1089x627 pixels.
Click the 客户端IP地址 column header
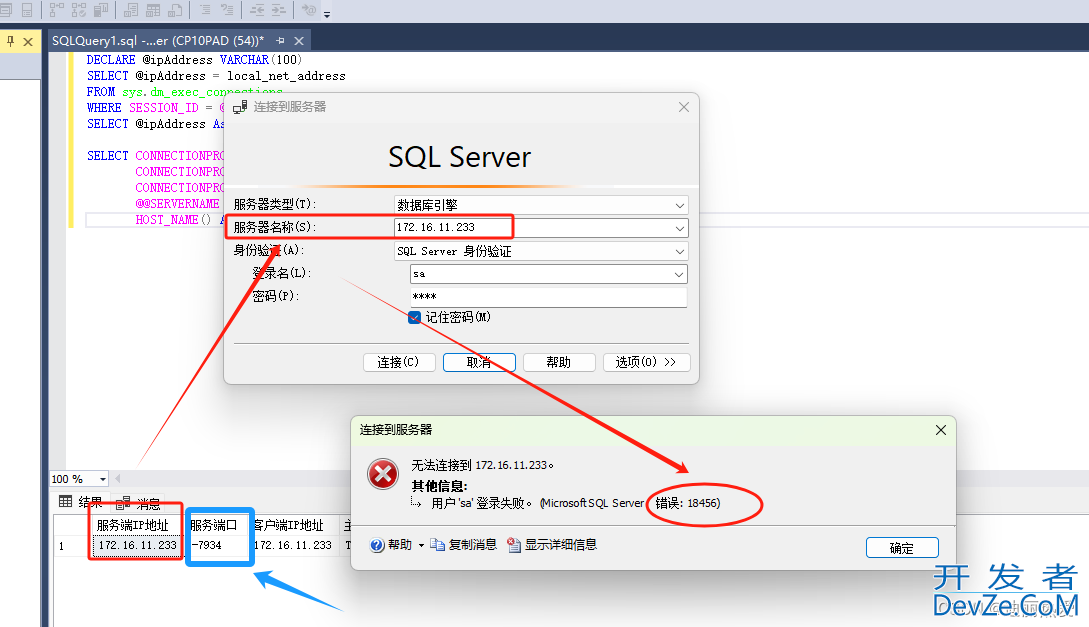(x=293, y=526)
